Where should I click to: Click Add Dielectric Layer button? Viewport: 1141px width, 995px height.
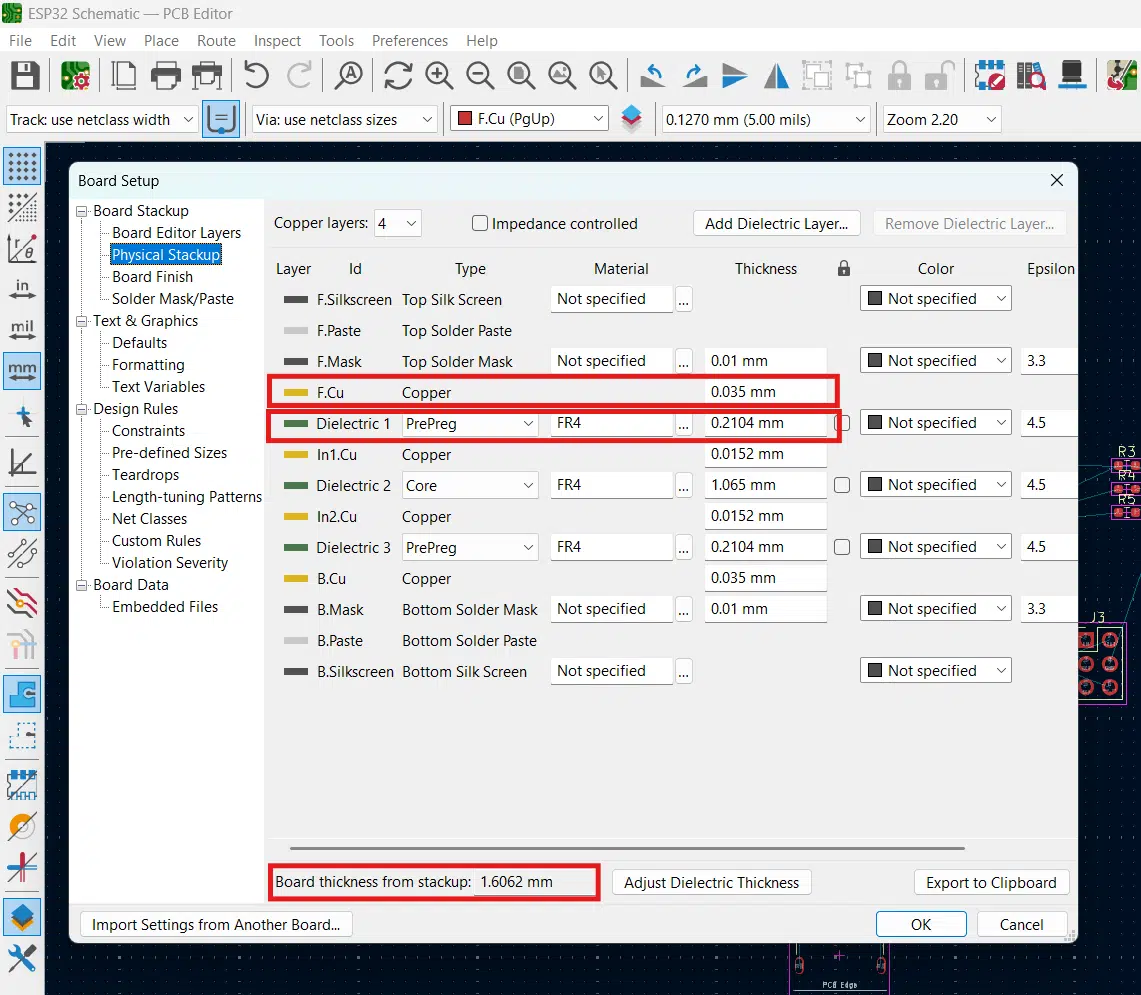(x=776, y=223)
